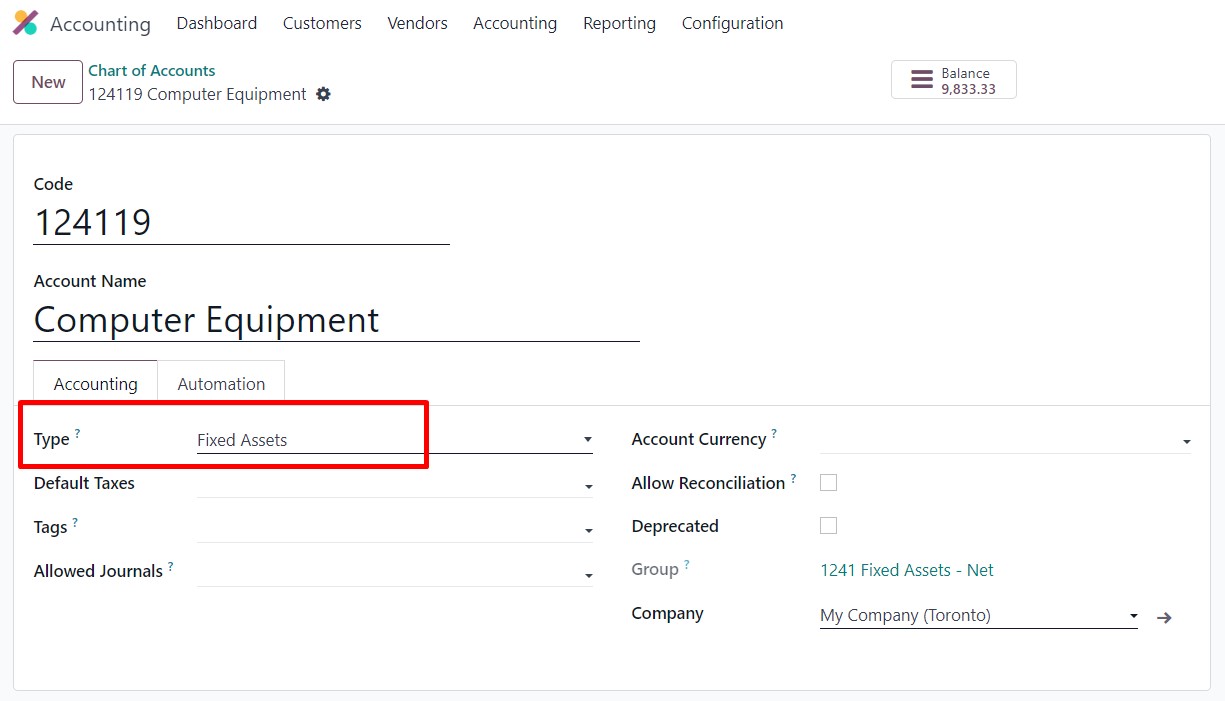
Task: Click the New button
Action: pyautogui.click(x=48, y=82)
